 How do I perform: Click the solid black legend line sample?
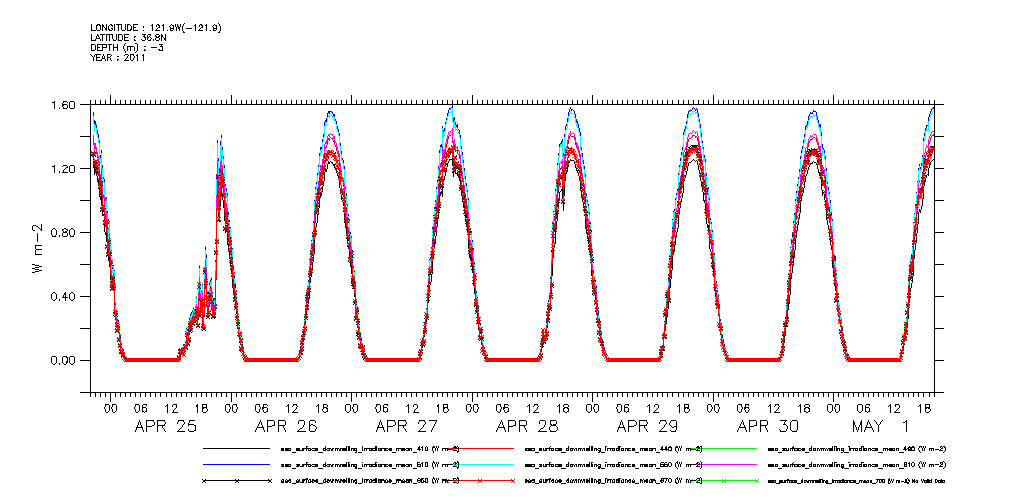236,448
